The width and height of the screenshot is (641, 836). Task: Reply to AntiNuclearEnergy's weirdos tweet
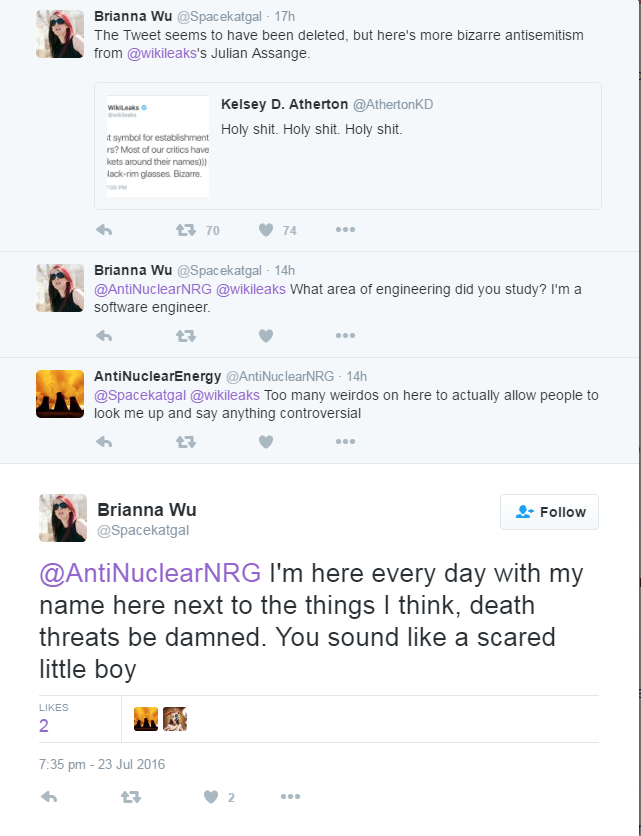(x=104, y=441)
